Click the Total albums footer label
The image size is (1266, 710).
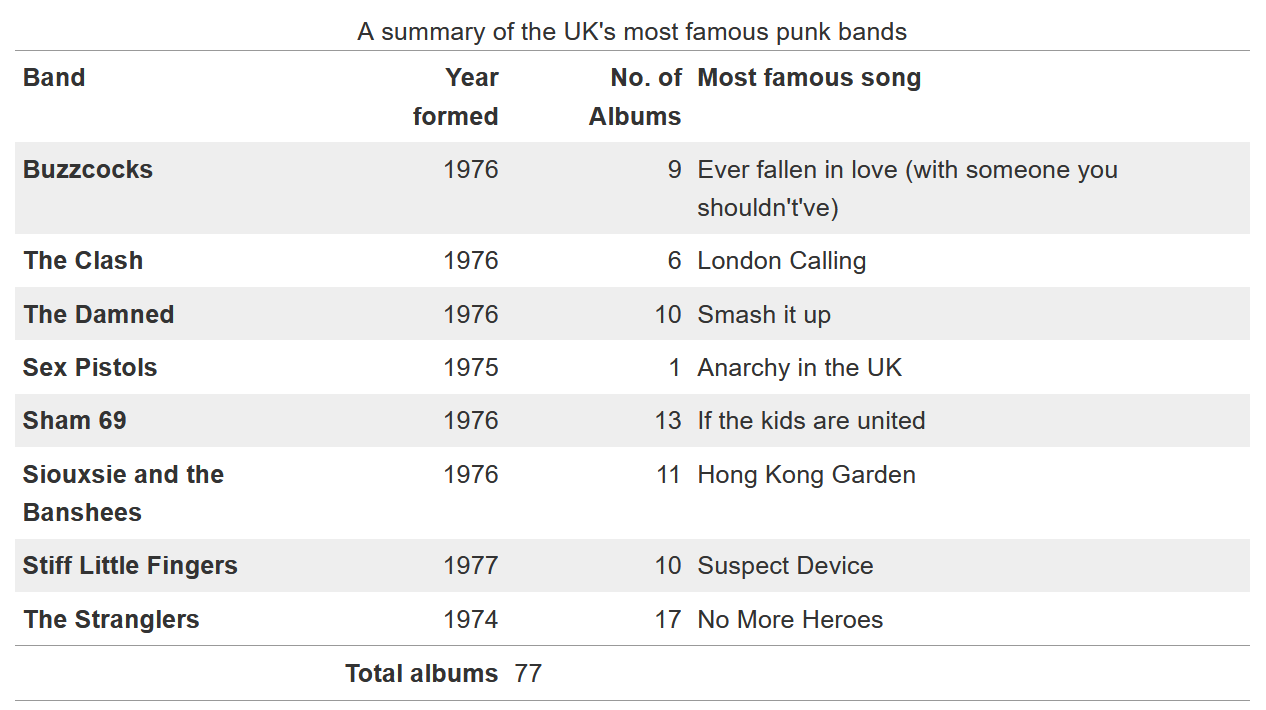(x=421, y=674)
